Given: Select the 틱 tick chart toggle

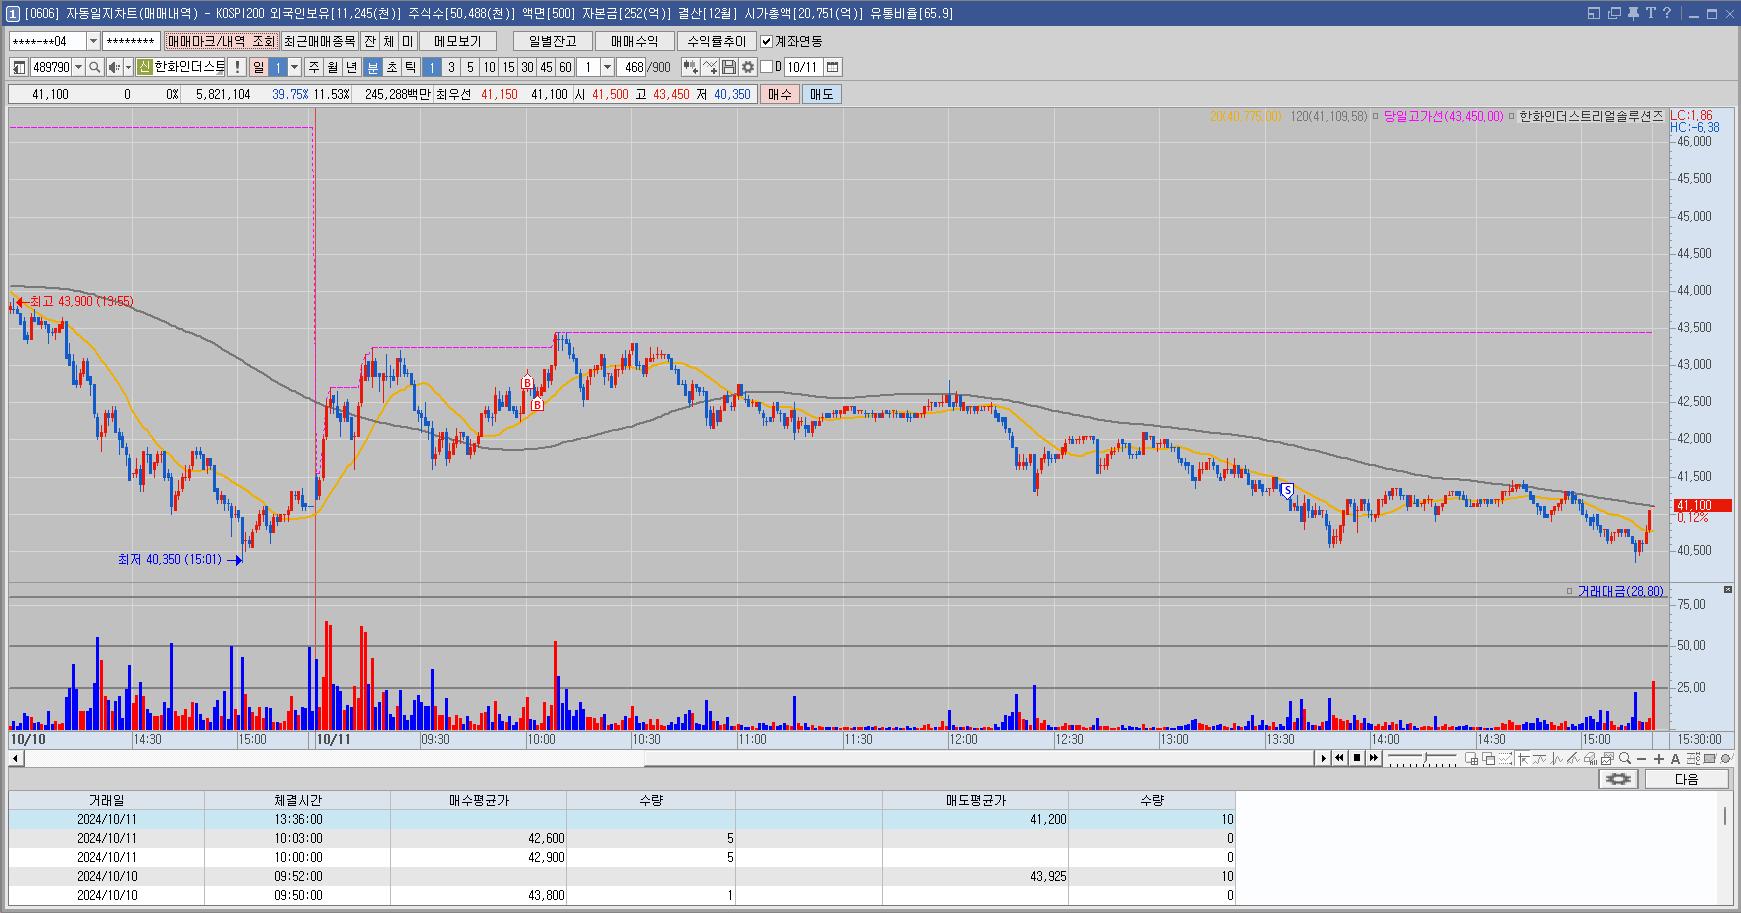Looking at the screenshot, I should [x=411, y=67].
